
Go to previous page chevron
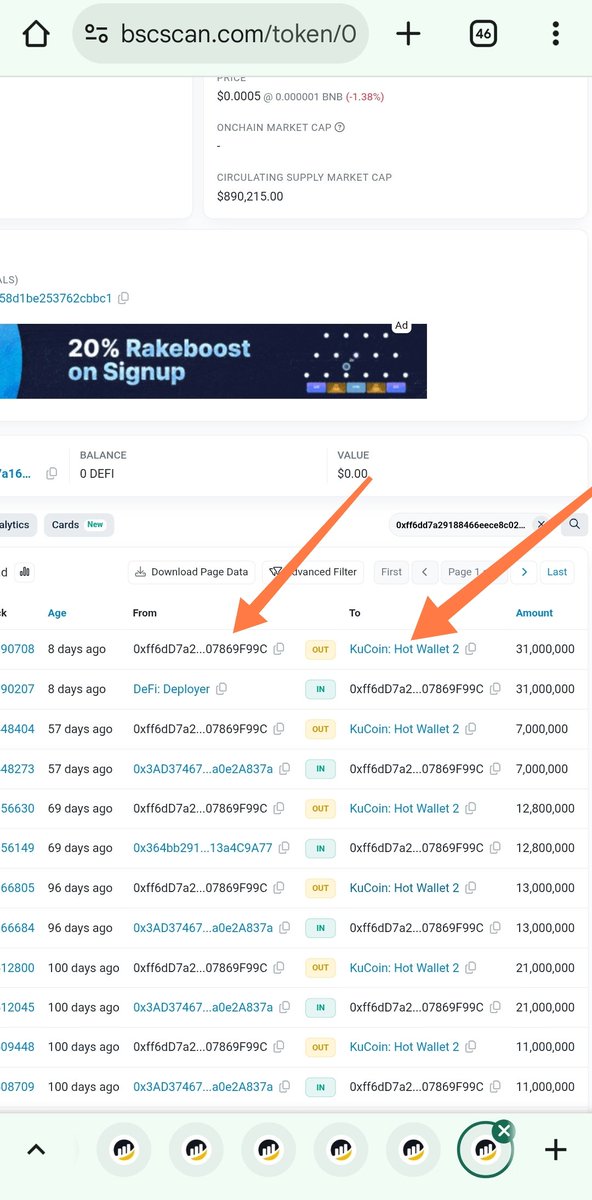pos(425,572)
